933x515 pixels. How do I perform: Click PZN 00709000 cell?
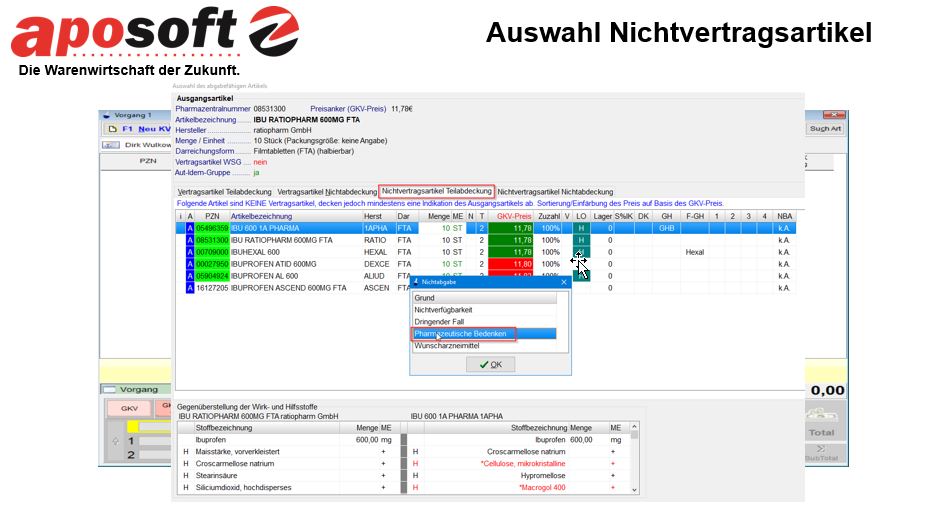(x=212, y=252)
